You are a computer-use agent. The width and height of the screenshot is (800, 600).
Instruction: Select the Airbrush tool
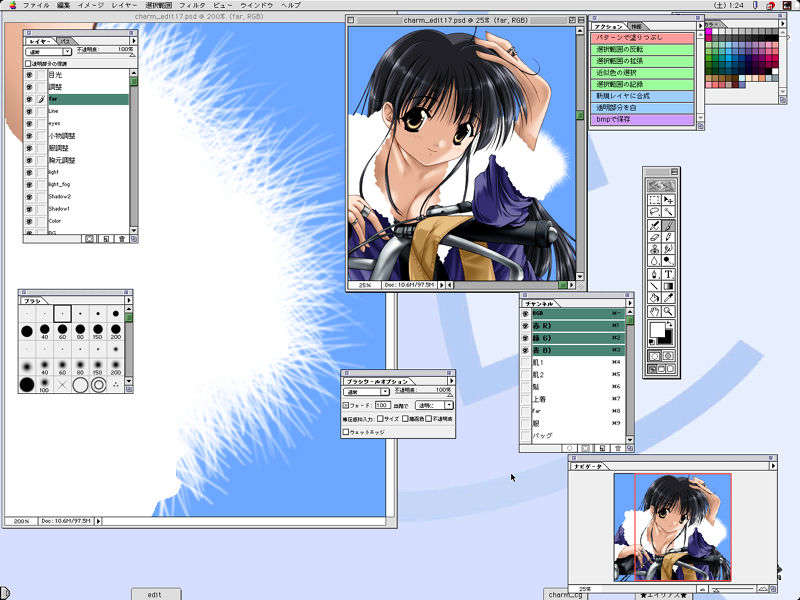[654, 225]
